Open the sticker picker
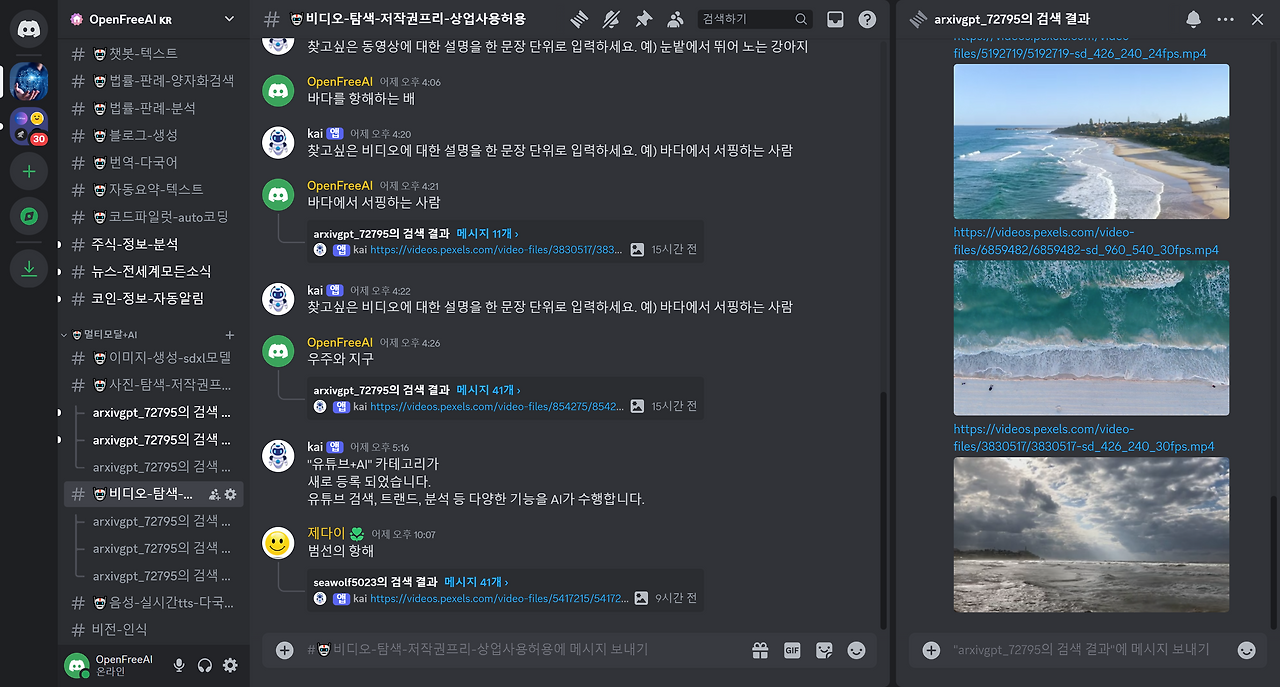 (823, 650)
